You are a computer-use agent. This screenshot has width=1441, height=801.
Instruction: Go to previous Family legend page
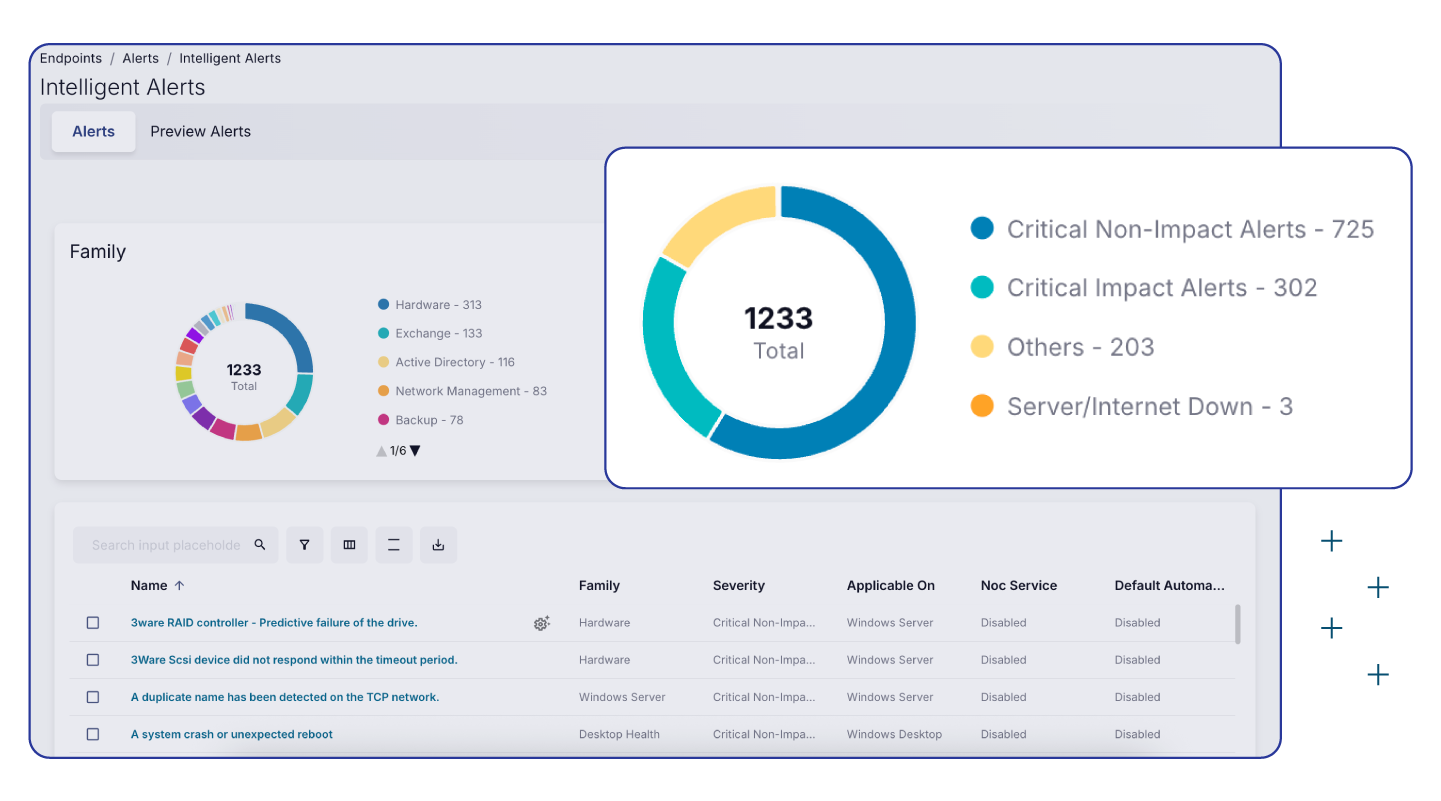coord(381,451)
